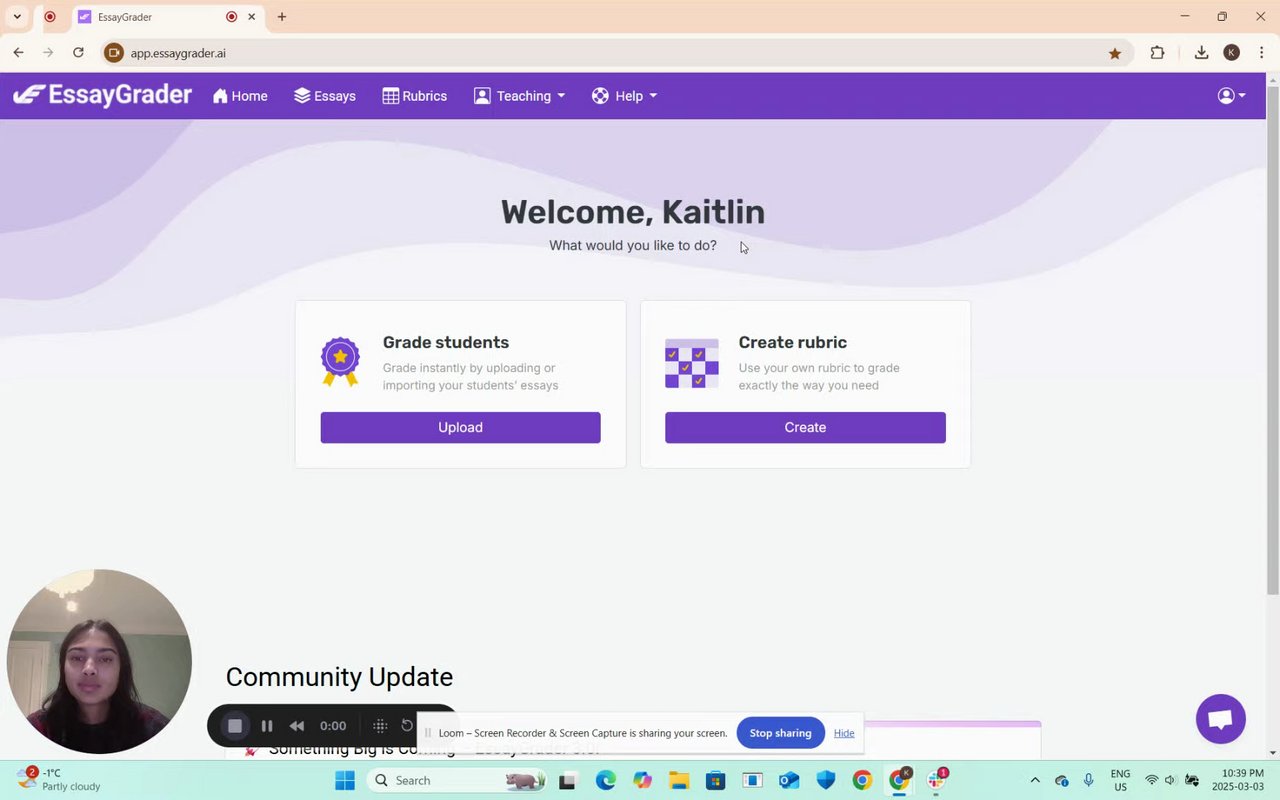1280x800 pixels.
Task: Open a new browser tab
Action: 282,17
